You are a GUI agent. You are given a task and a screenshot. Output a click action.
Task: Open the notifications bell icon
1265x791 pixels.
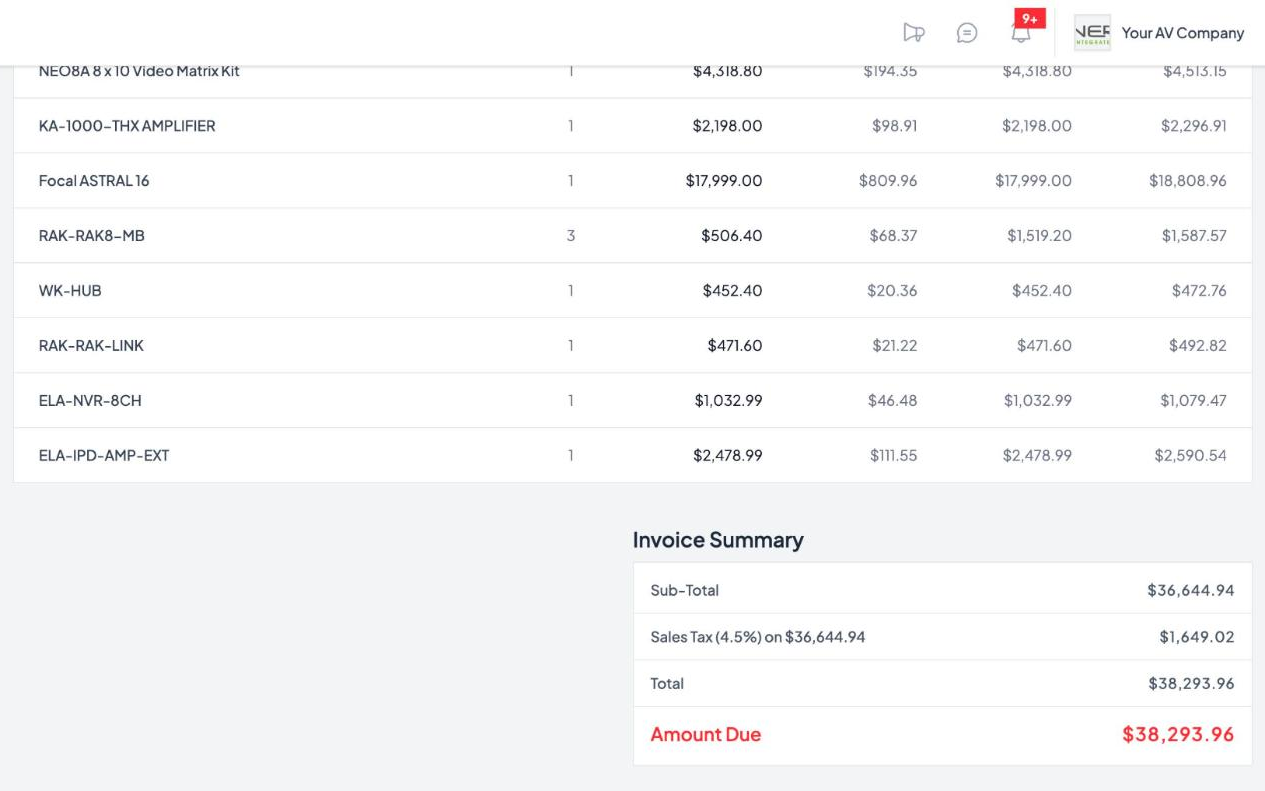point(1021,34)
